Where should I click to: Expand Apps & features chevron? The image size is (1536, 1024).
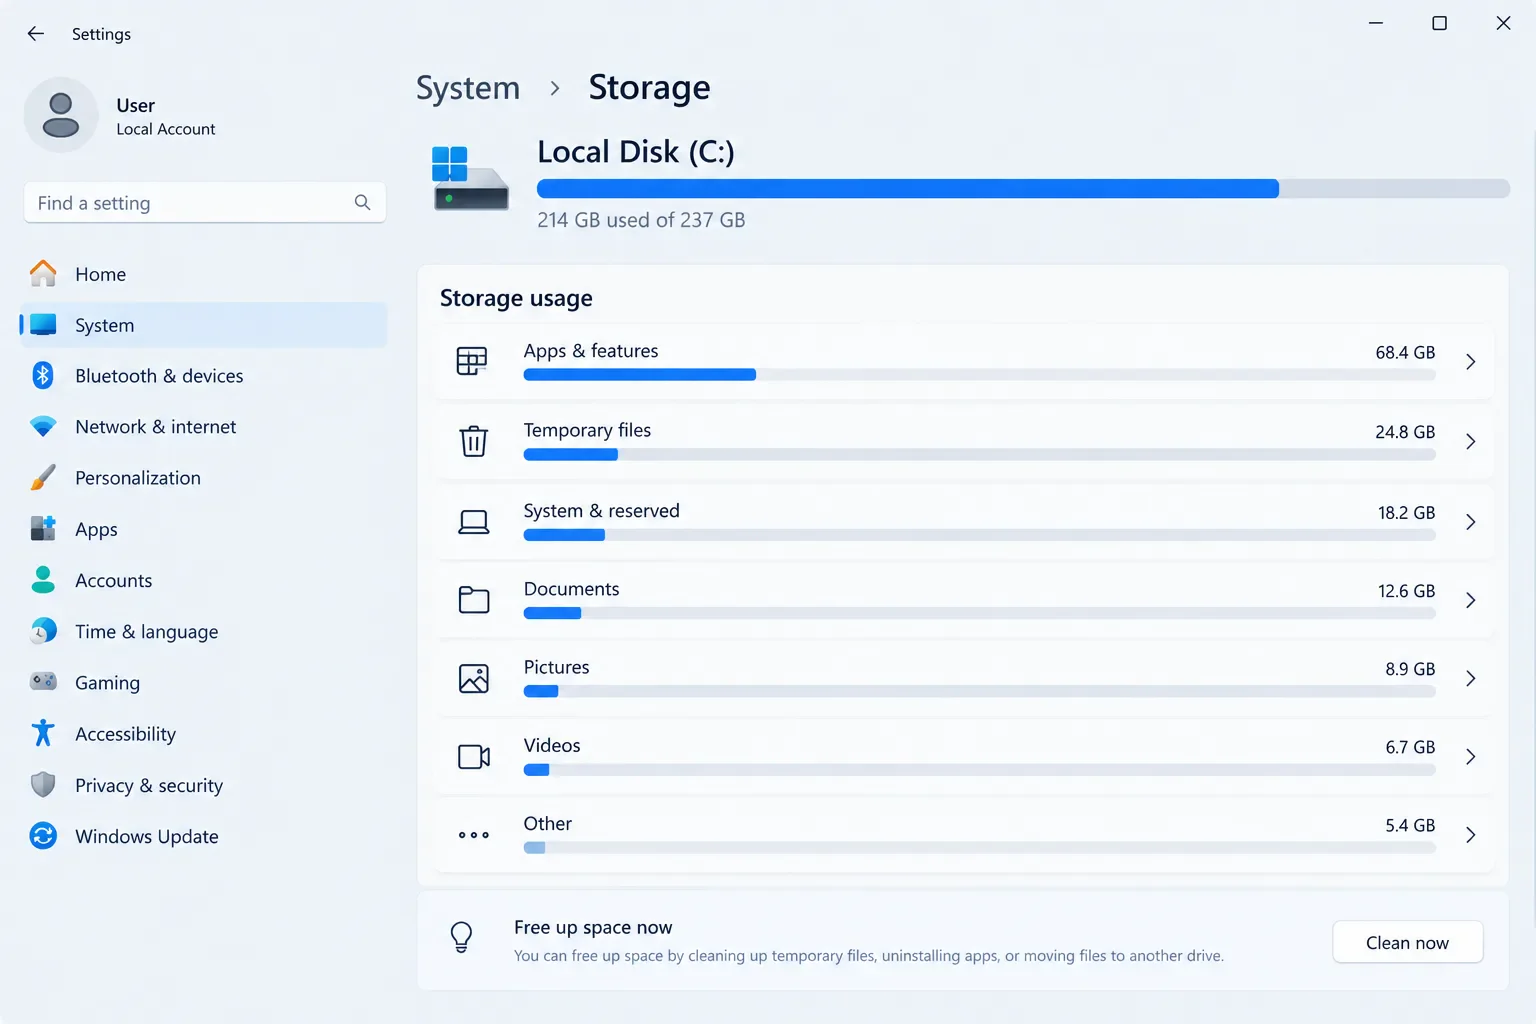(1470, 362)
